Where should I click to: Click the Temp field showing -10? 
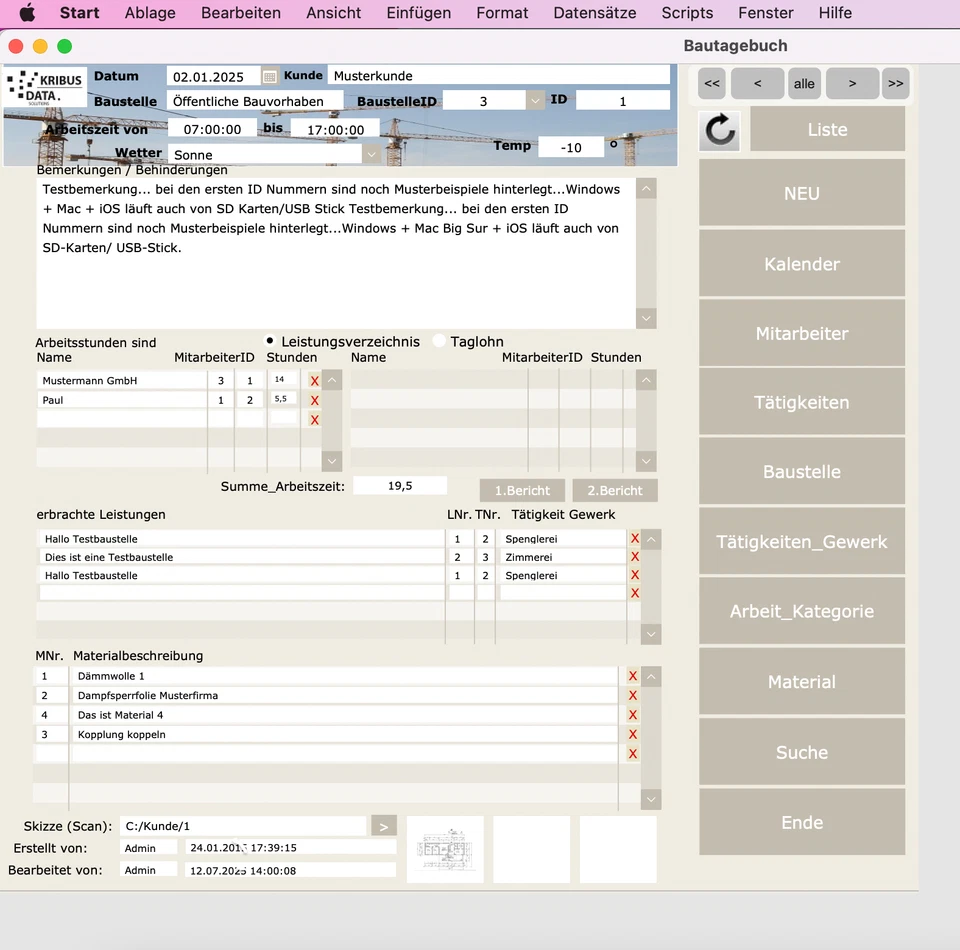coord(571,148)
